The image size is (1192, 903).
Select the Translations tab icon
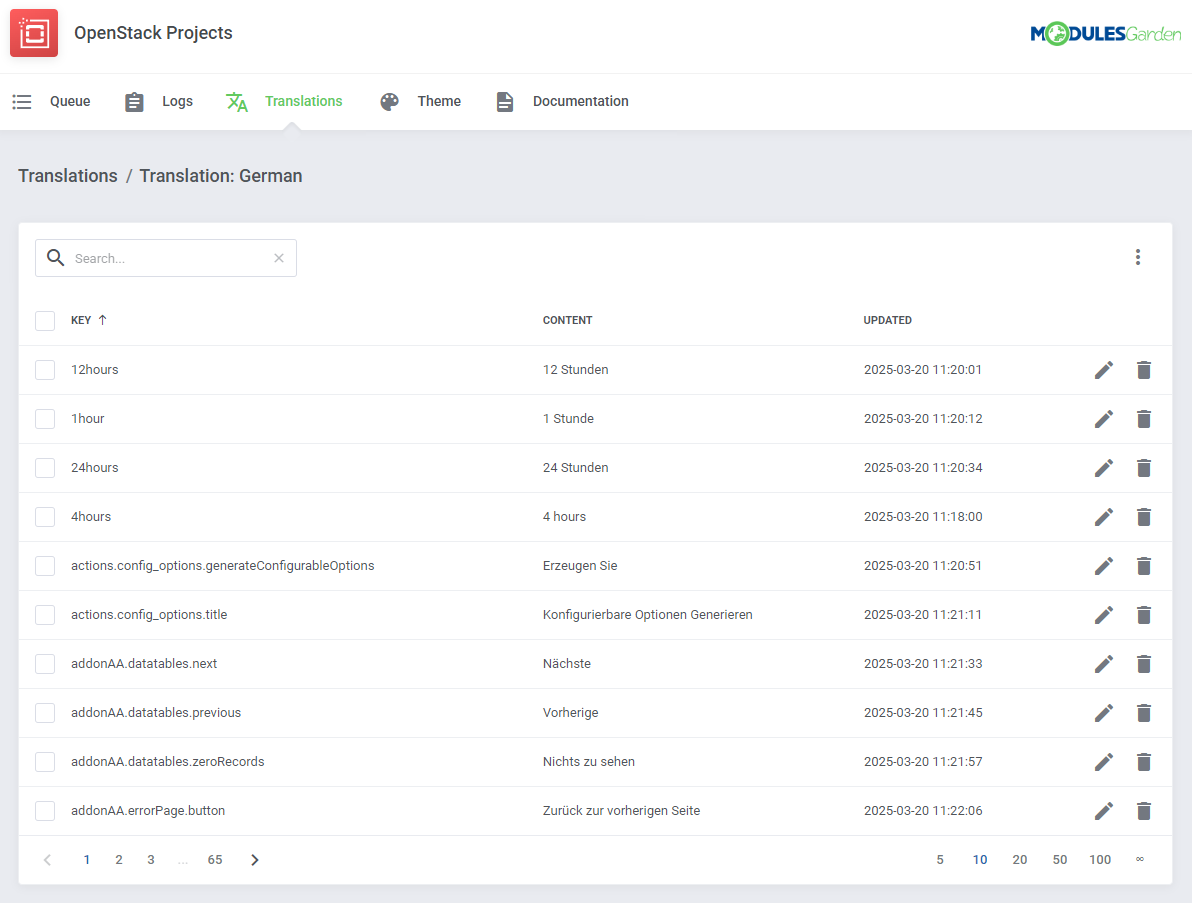click(237, 101)
